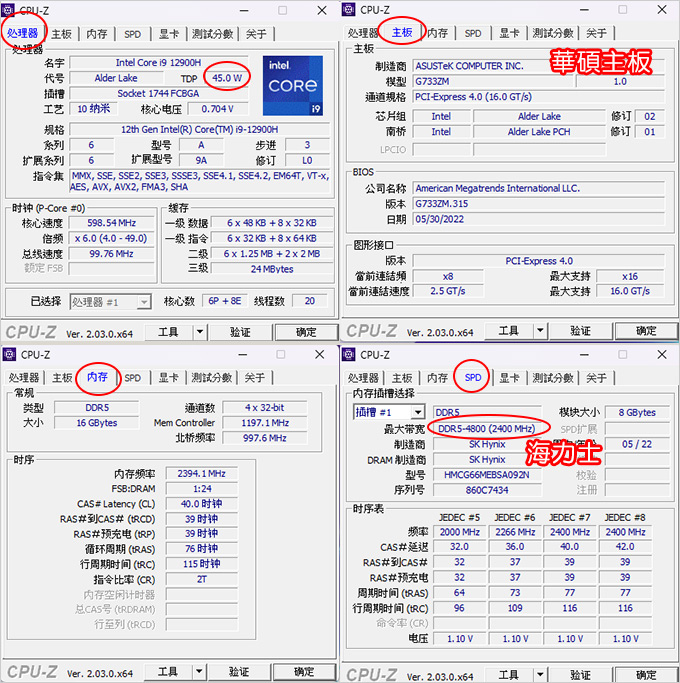Expand the 工具 arrow in the mainboard window

coord(540,331)
